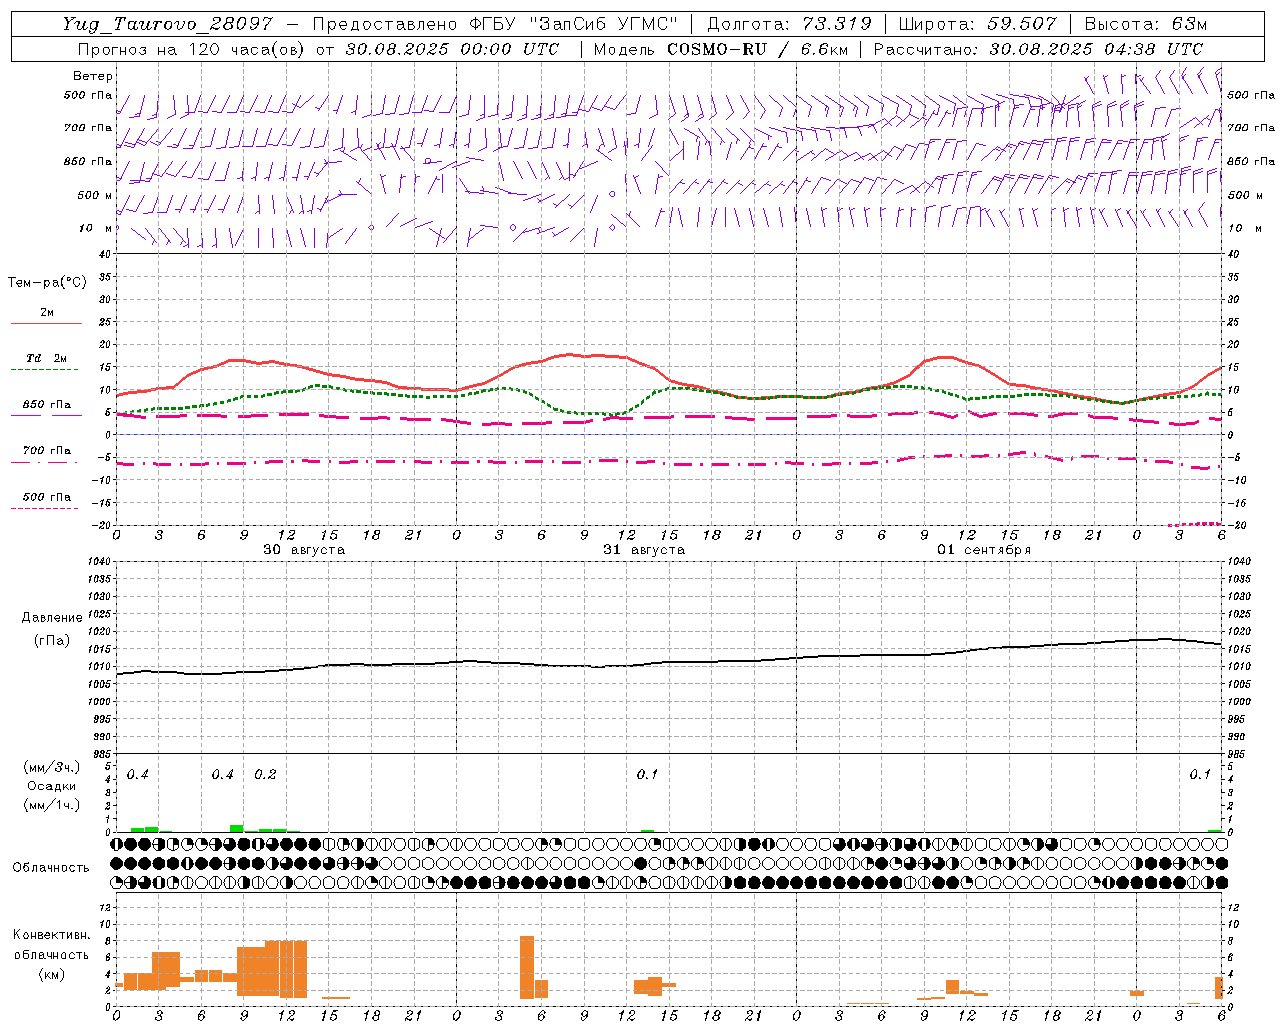Click the 2м temperature legend line sample
Image resolution: width=1280 pixels, height=1024 pixels.
[46, 324]
